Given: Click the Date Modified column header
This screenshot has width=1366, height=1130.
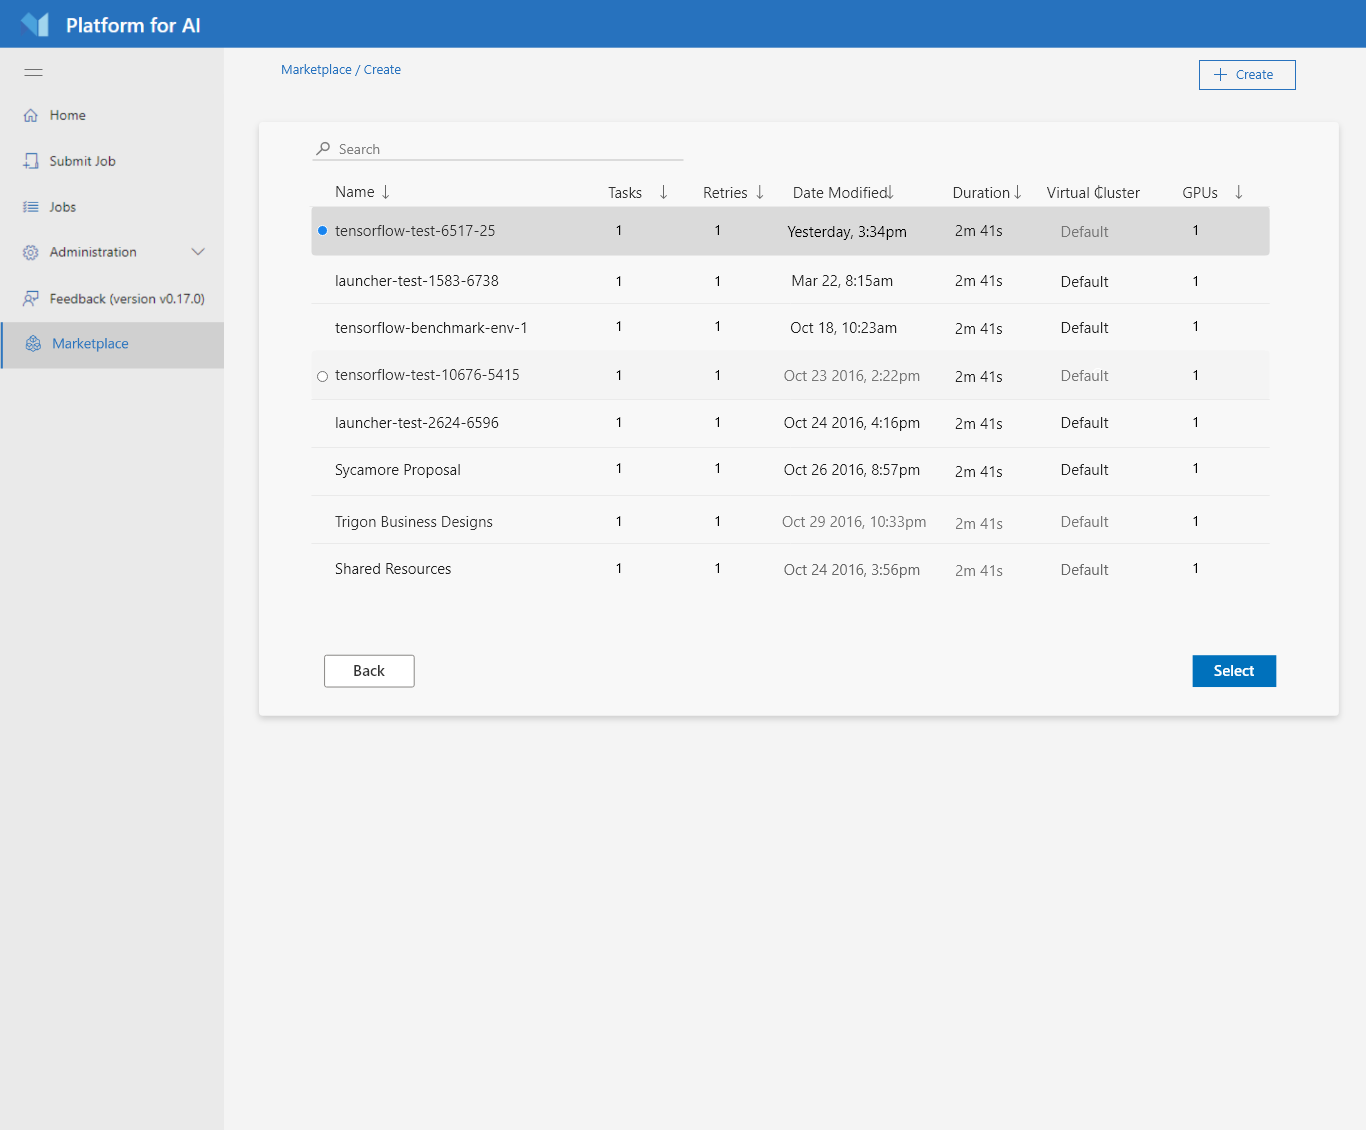Looking at the screenshot, I should click(840, 193).
